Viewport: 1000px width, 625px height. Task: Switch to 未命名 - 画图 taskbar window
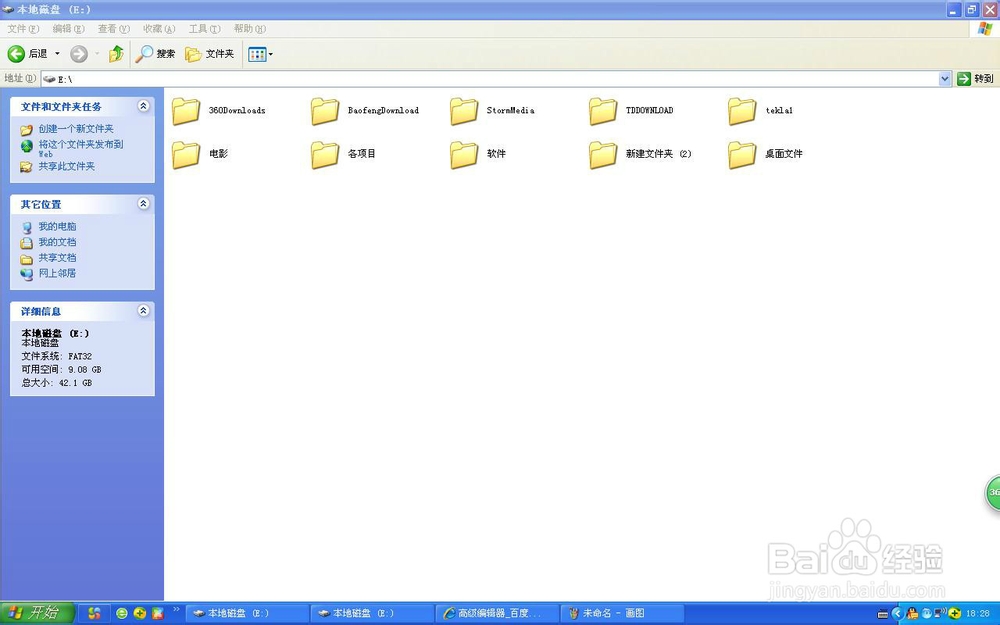point(622,614)
